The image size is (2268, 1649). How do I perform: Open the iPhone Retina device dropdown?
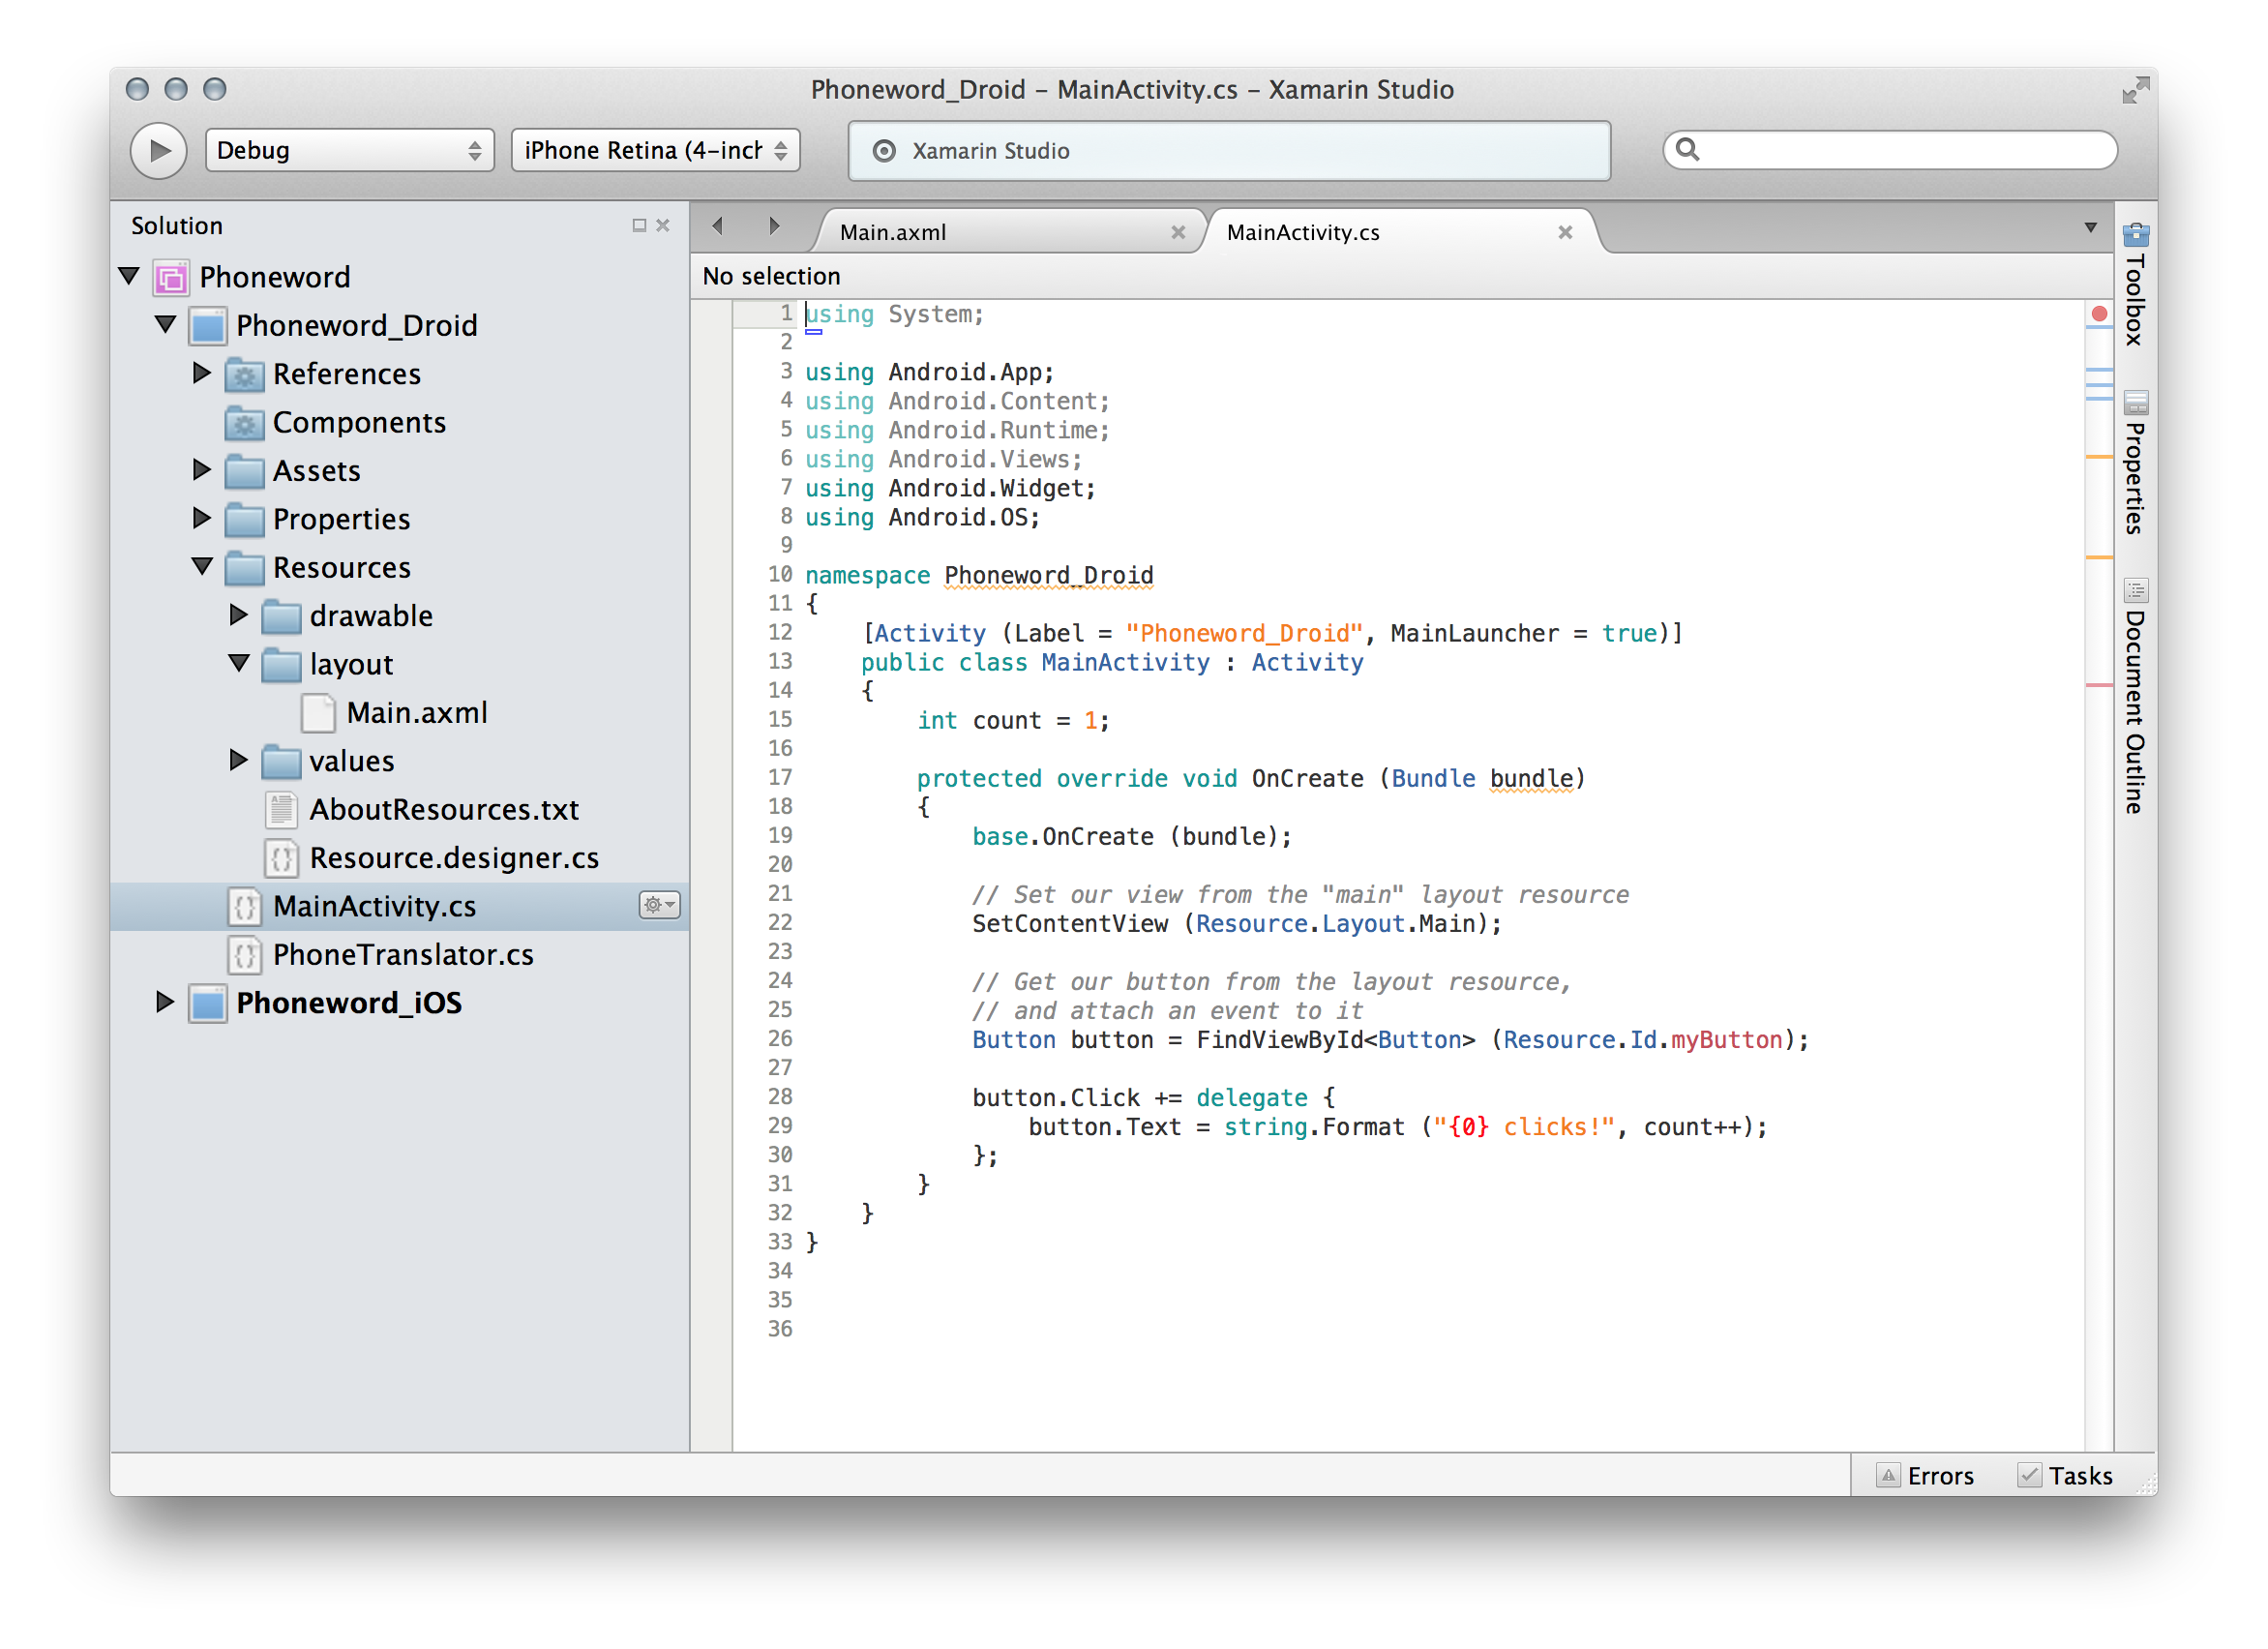(x=655, y=151)
